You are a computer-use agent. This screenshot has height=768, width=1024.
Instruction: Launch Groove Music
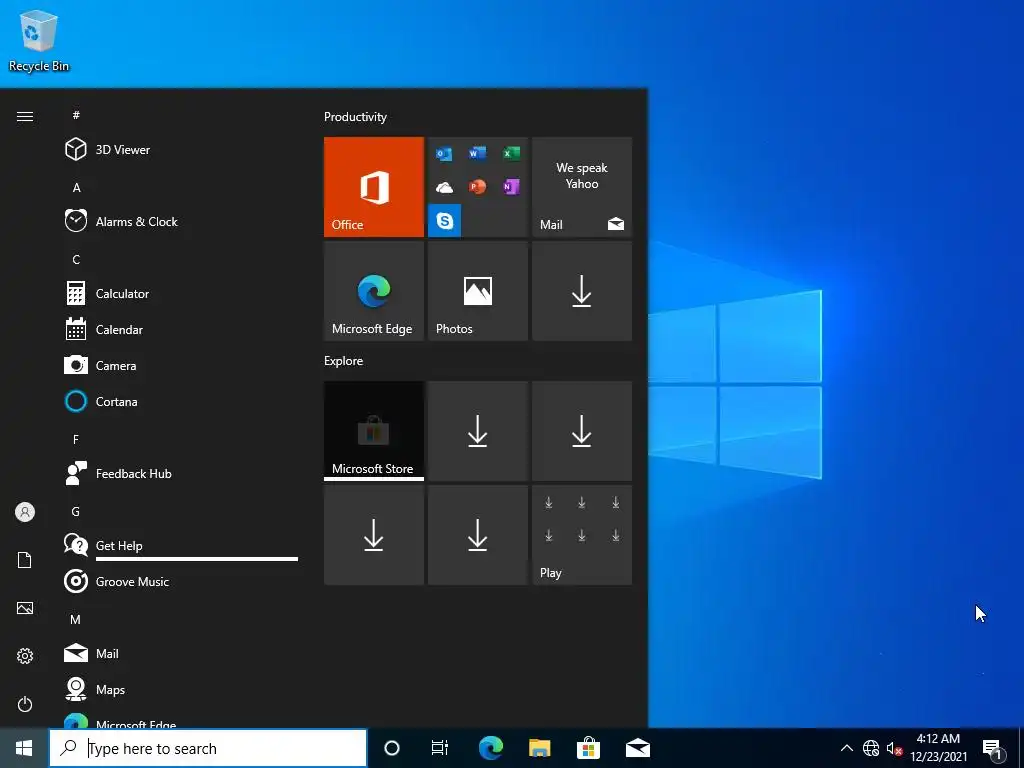click(181, 581)
